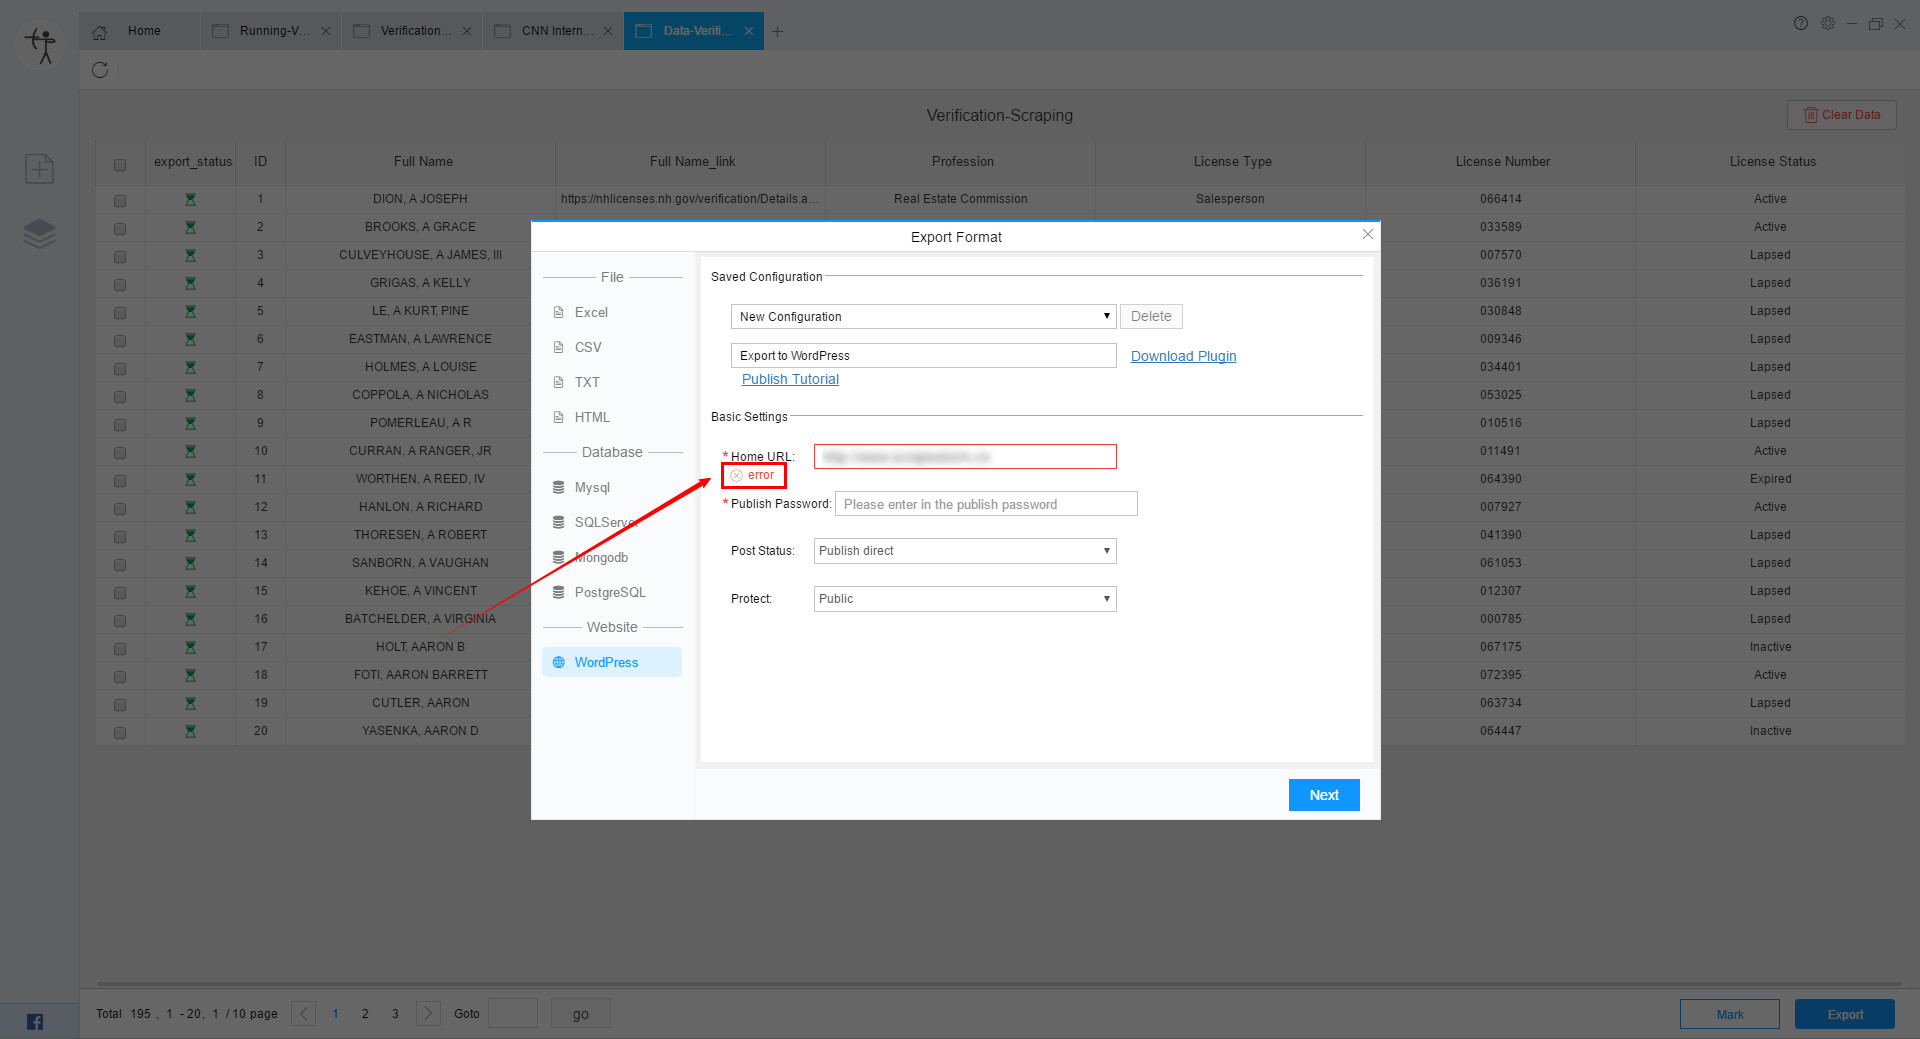Screen dimensions: 1920x1039
Task: Close the Running-V... tab
Action: coord(326,31)
